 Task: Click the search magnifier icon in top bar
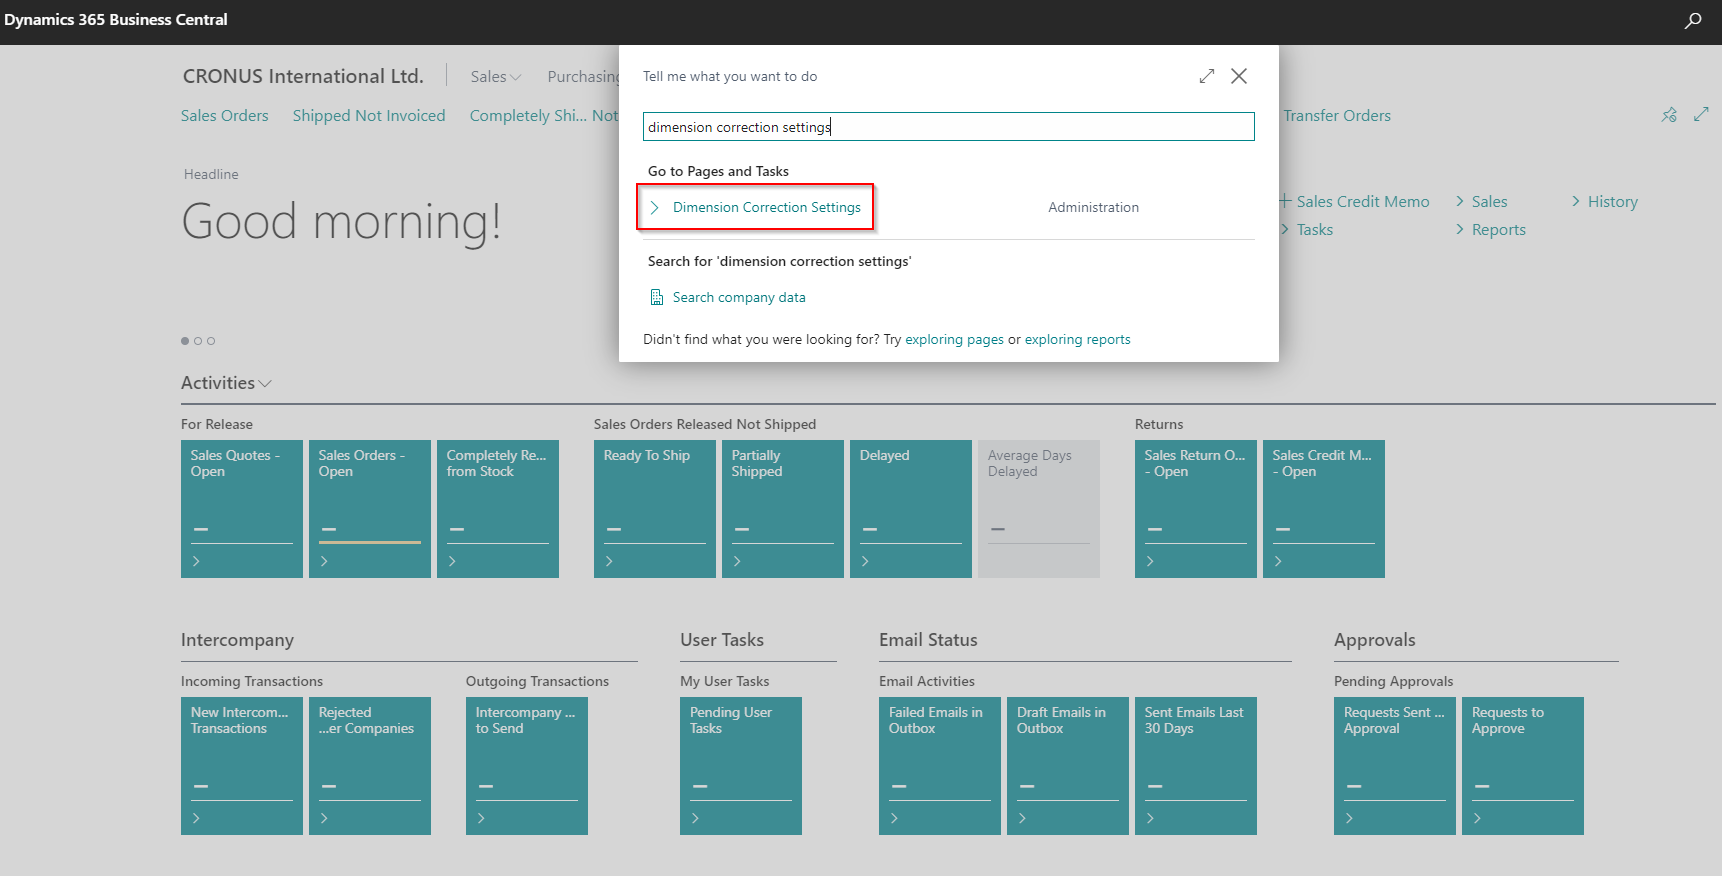(x=1692, y=20)
